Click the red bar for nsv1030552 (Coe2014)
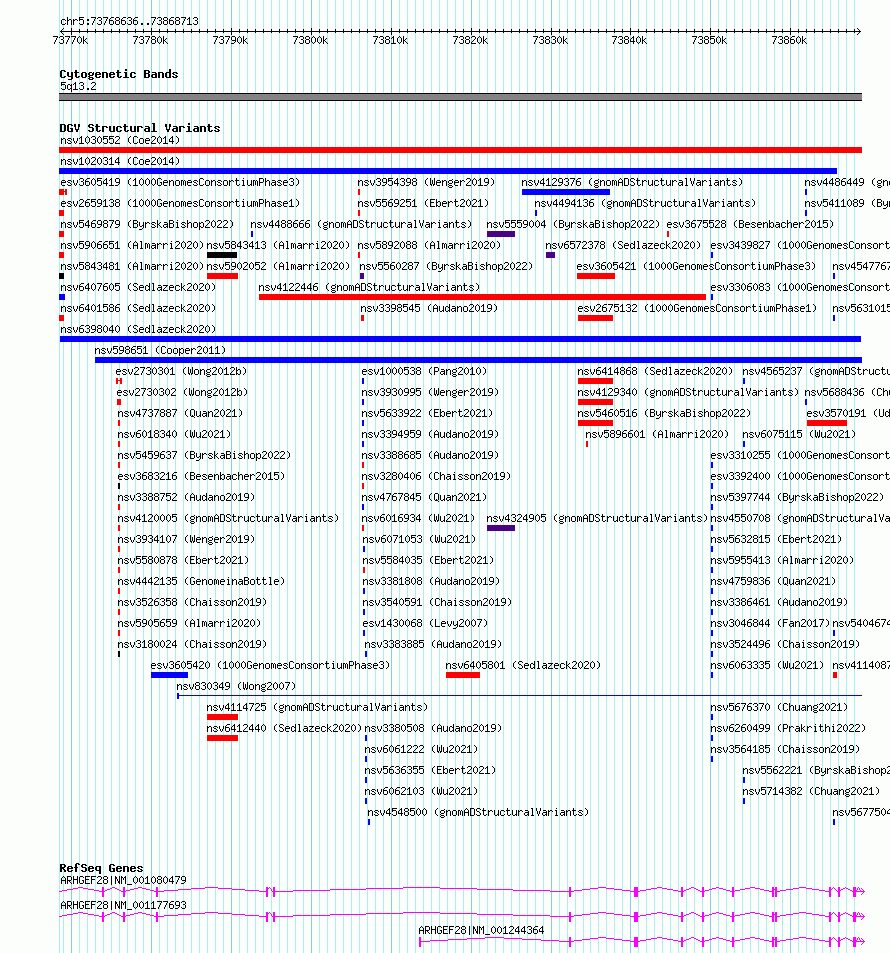The width and height of the screenshot is (890, 953). click(460, 150)
